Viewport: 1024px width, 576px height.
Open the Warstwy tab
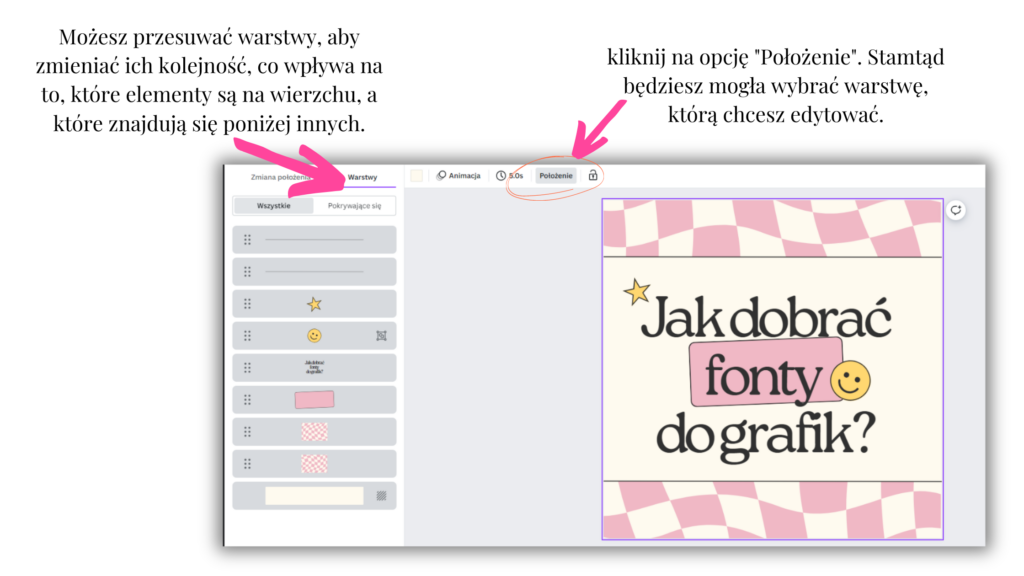tap(362, 177)
